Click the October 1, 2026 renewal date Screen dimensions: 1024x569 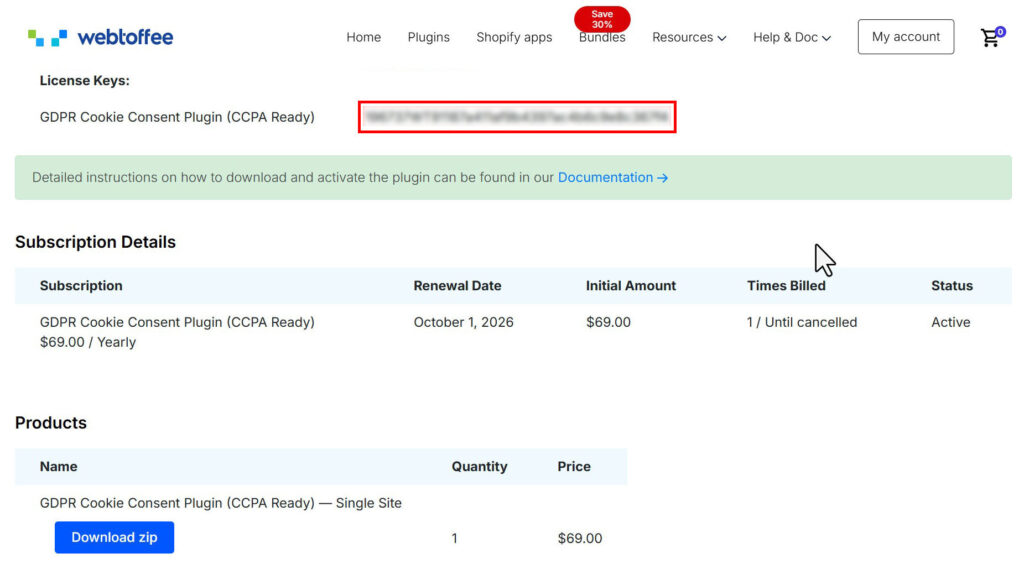(464, 322)
